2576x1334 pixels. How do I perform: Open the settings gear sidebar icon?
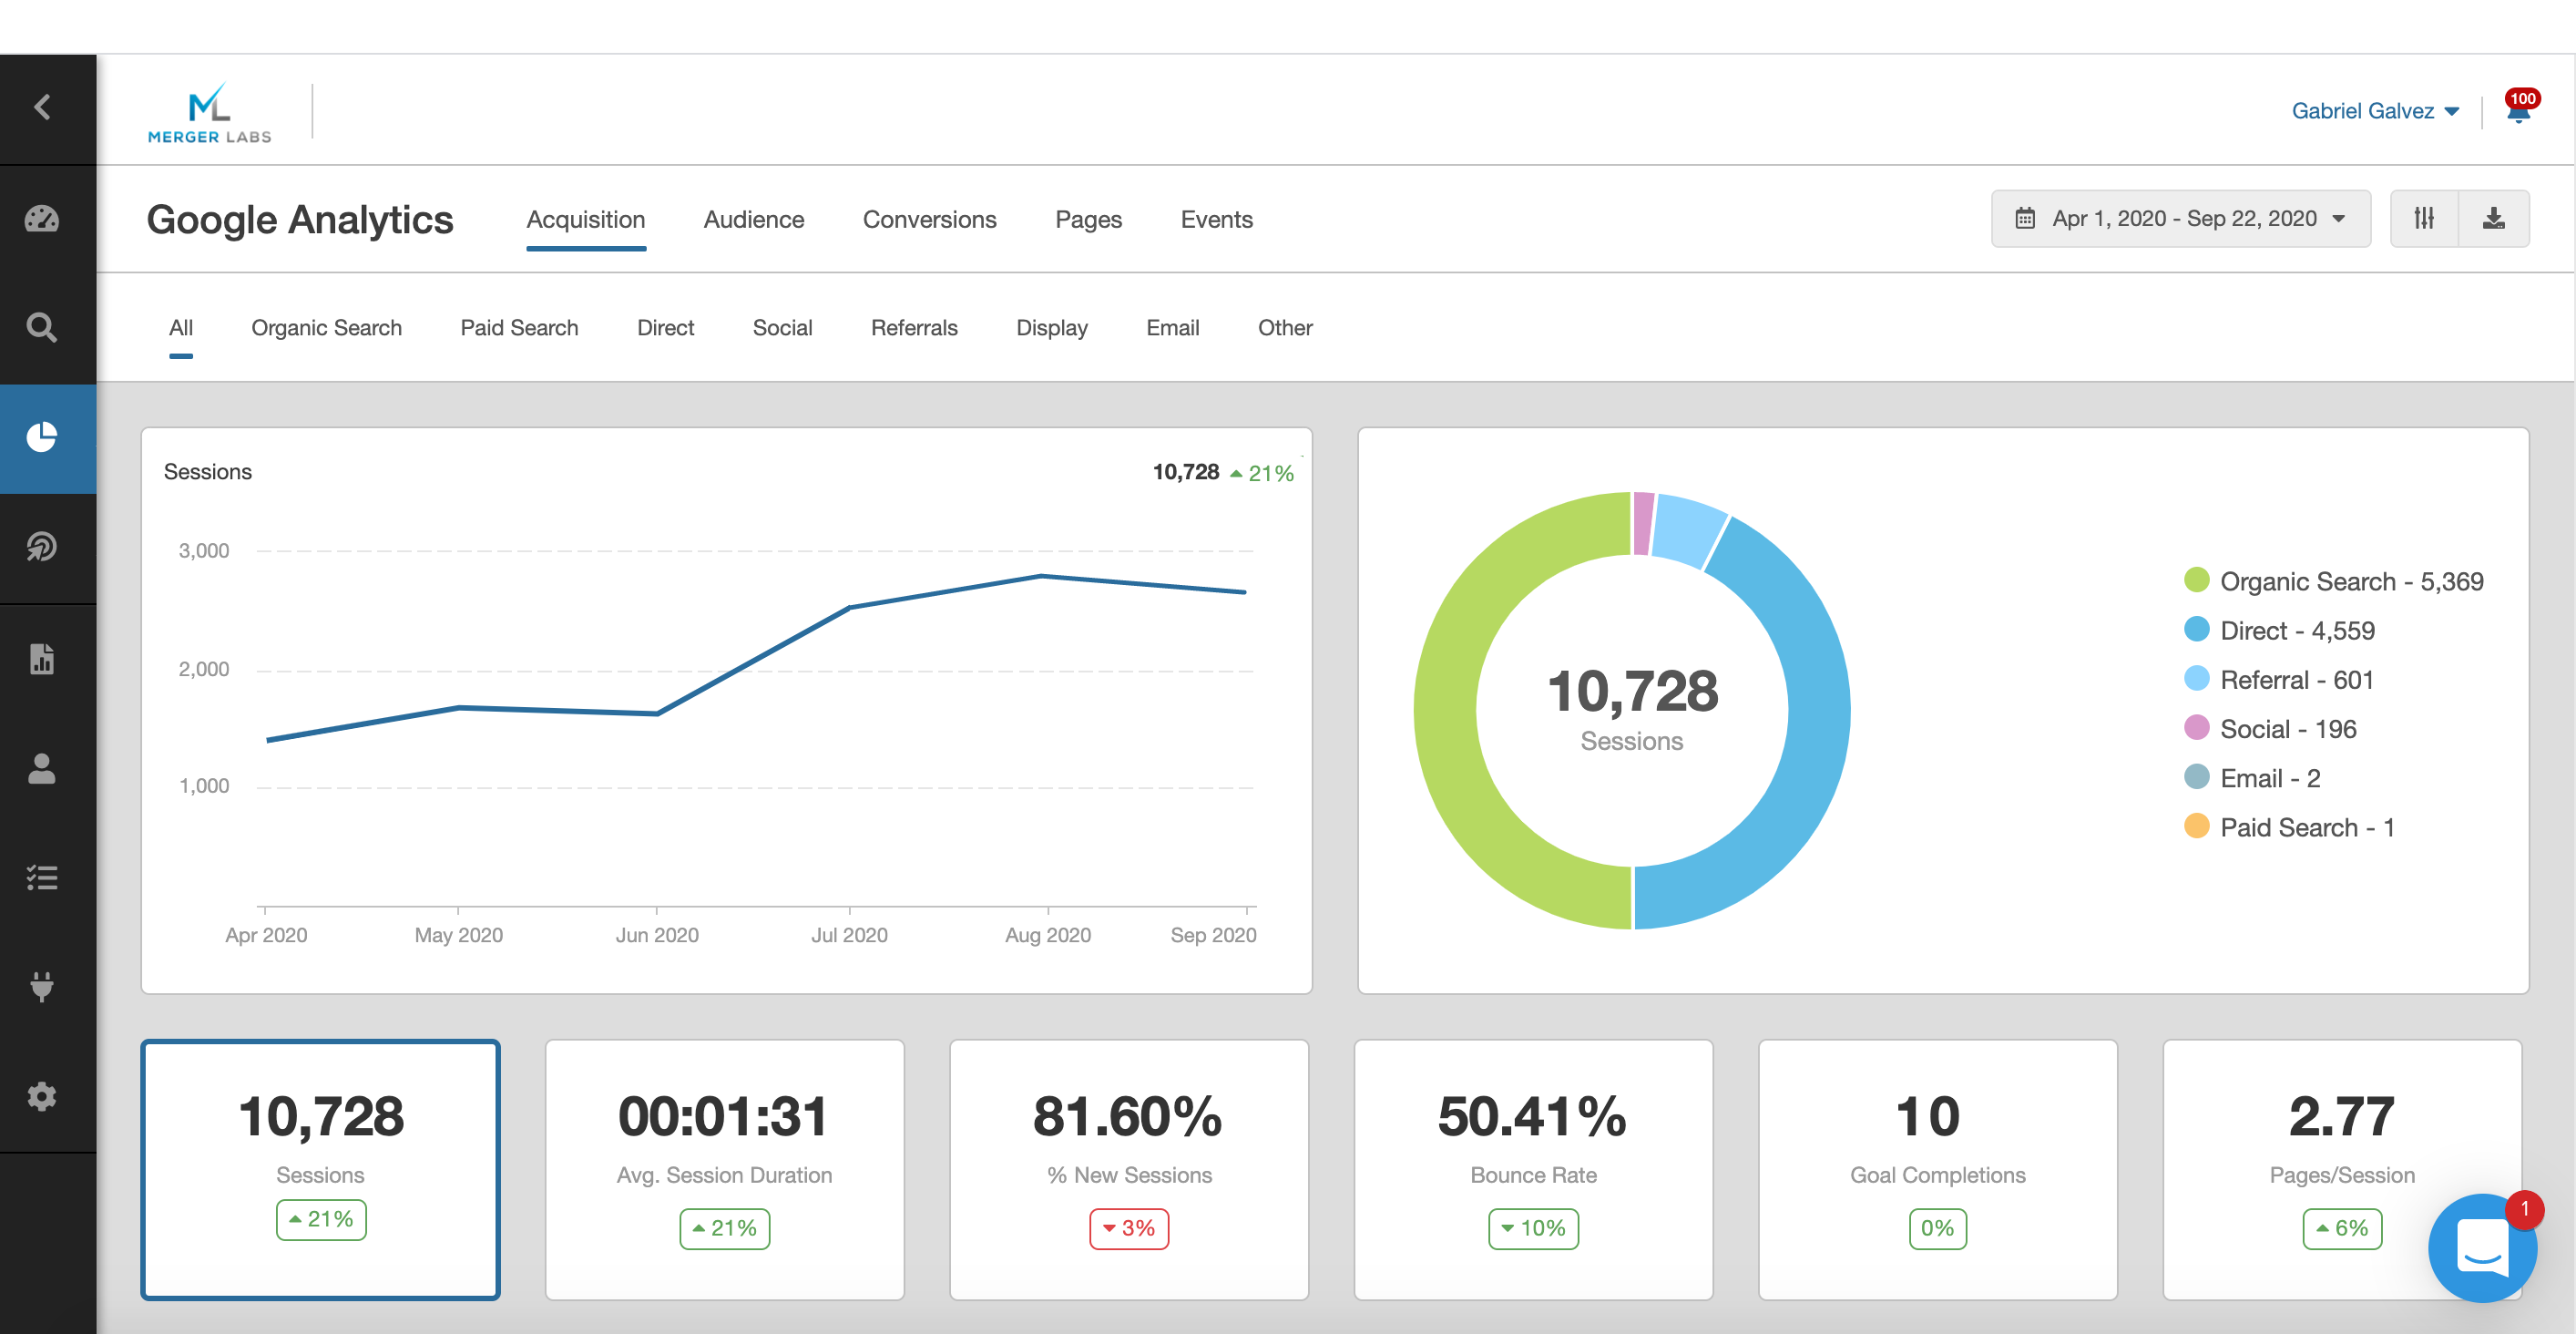point(42,1097)
